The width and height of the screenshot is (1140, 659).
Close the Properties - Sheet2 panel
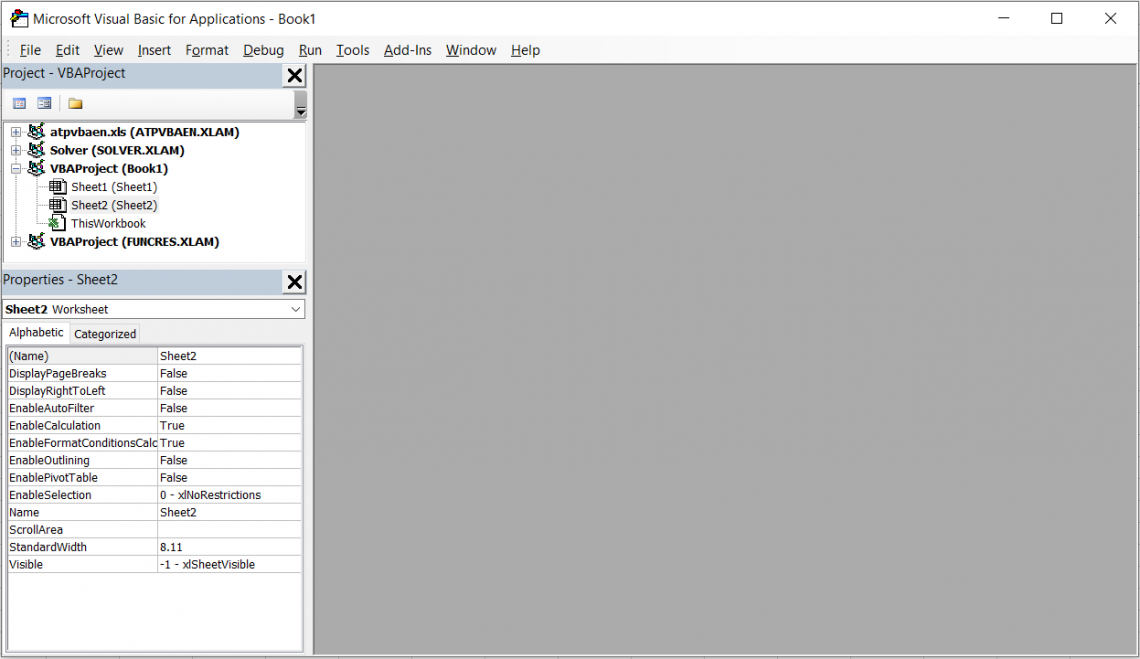294,282
